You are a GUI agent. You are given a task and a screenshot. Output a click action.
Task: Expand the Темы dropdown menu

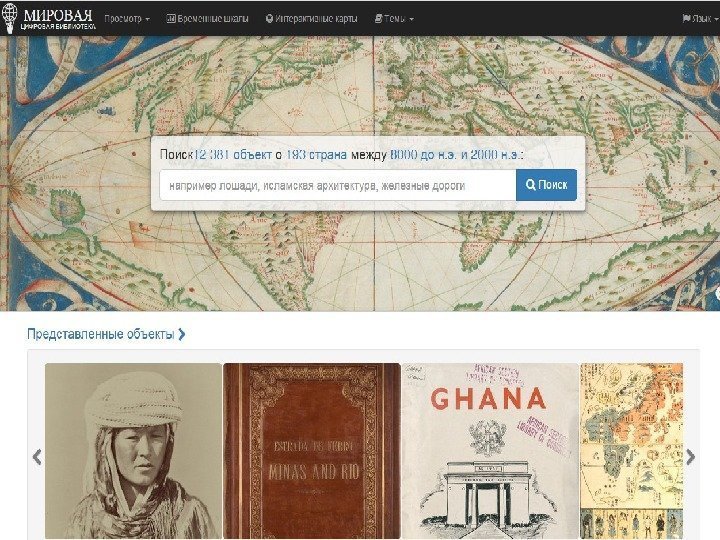[394, 19]
